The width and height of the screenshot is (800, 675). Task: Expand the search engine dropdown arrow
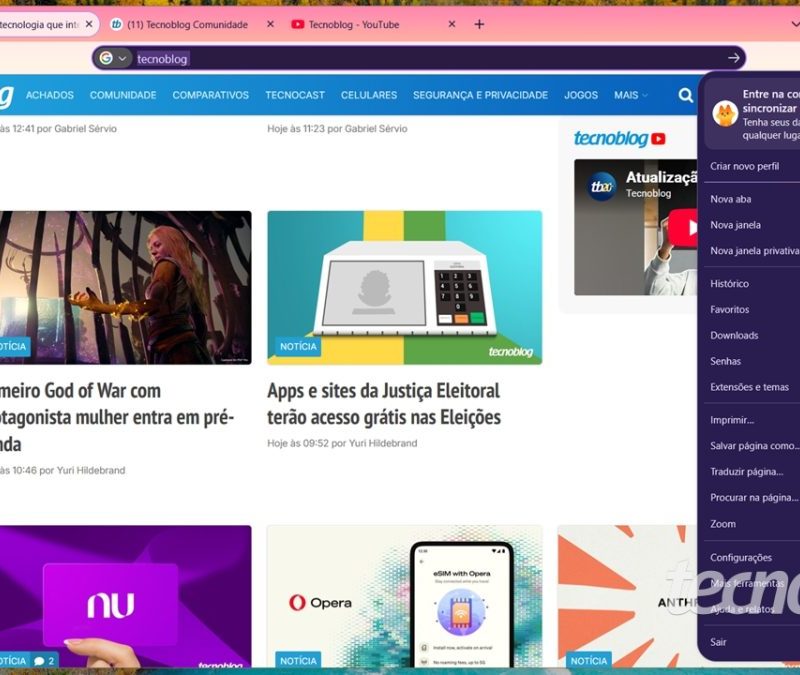(122, 59)
